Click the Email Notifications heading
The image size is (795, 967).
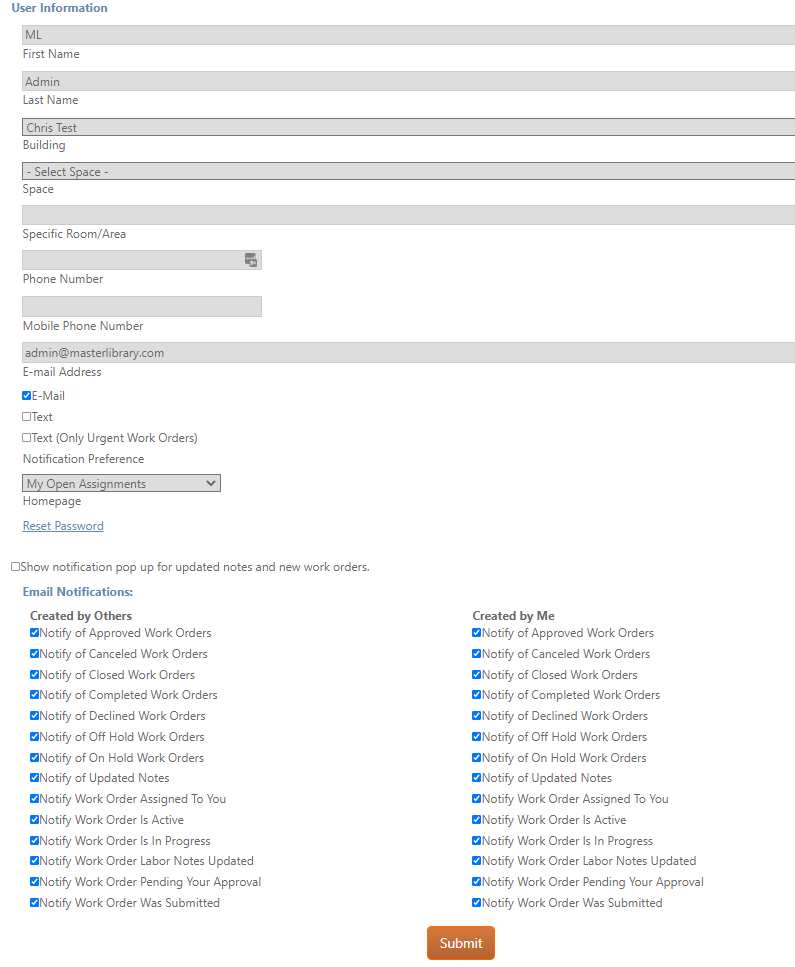[x=78, y=592]
